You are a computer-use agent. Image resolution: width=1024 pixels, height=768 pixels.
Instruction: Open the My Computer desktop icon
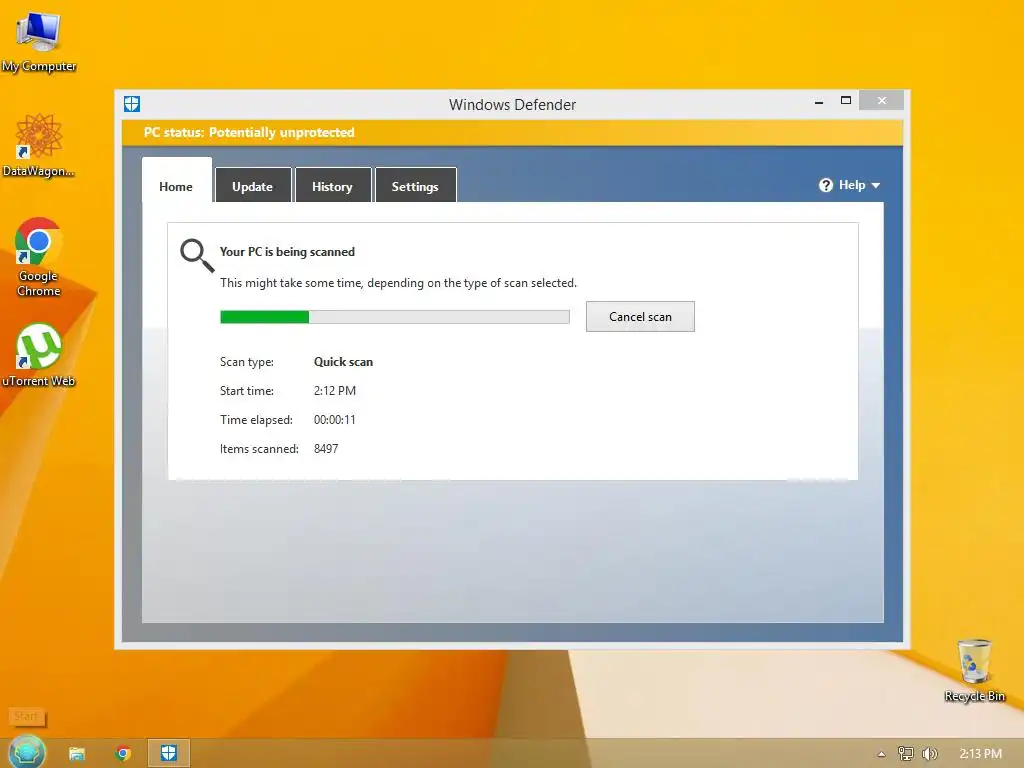pyautogui.click(x=39, y=40)
